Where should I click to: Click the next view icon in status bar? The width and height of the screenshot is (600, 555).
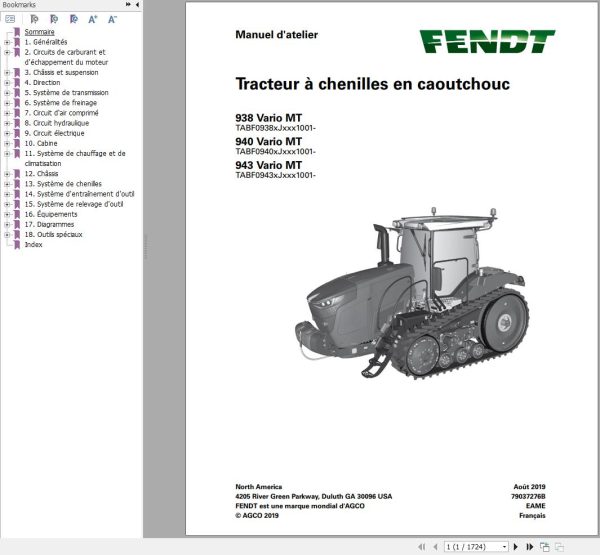tap(559, 547)
